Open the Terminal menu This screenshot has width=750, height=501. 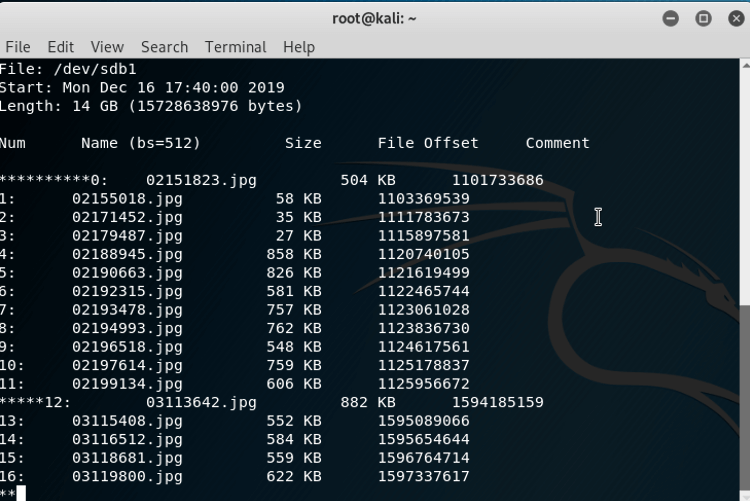point(235,47)
